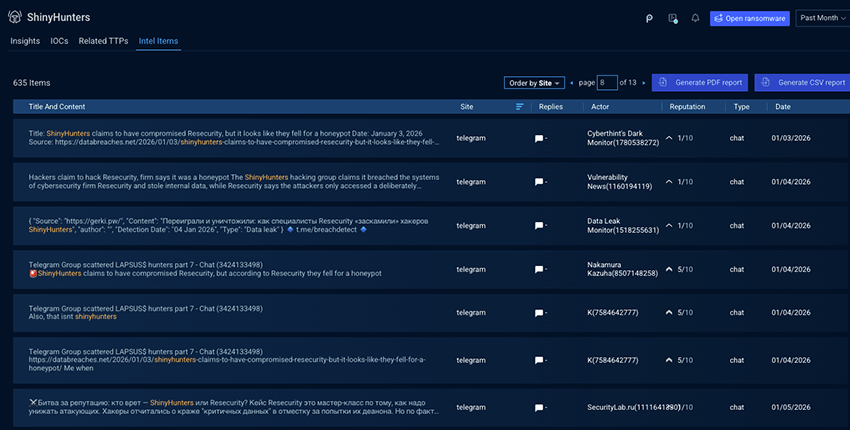This screenshot has height=430, width=850.
Task: Expand reputation chevron in 'Also, that isnt shinyhunters' row
Action: pyautogui.click(x=669, y=312)
